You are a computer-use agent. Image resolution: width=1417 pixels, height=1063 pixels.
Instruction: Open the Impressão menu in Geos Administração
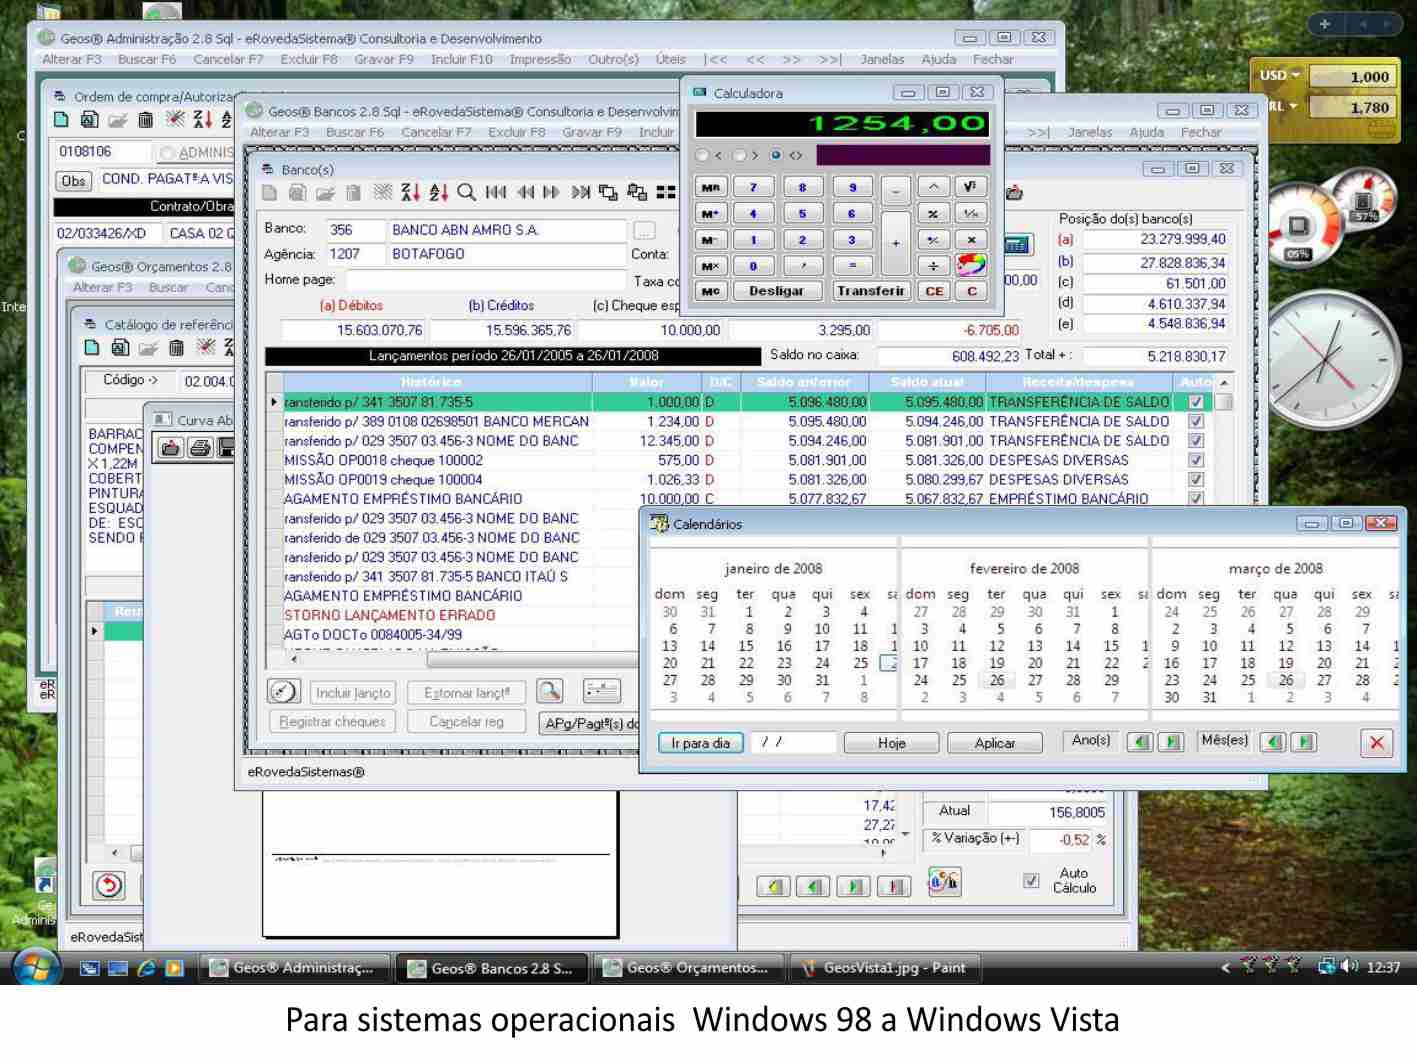540,59
